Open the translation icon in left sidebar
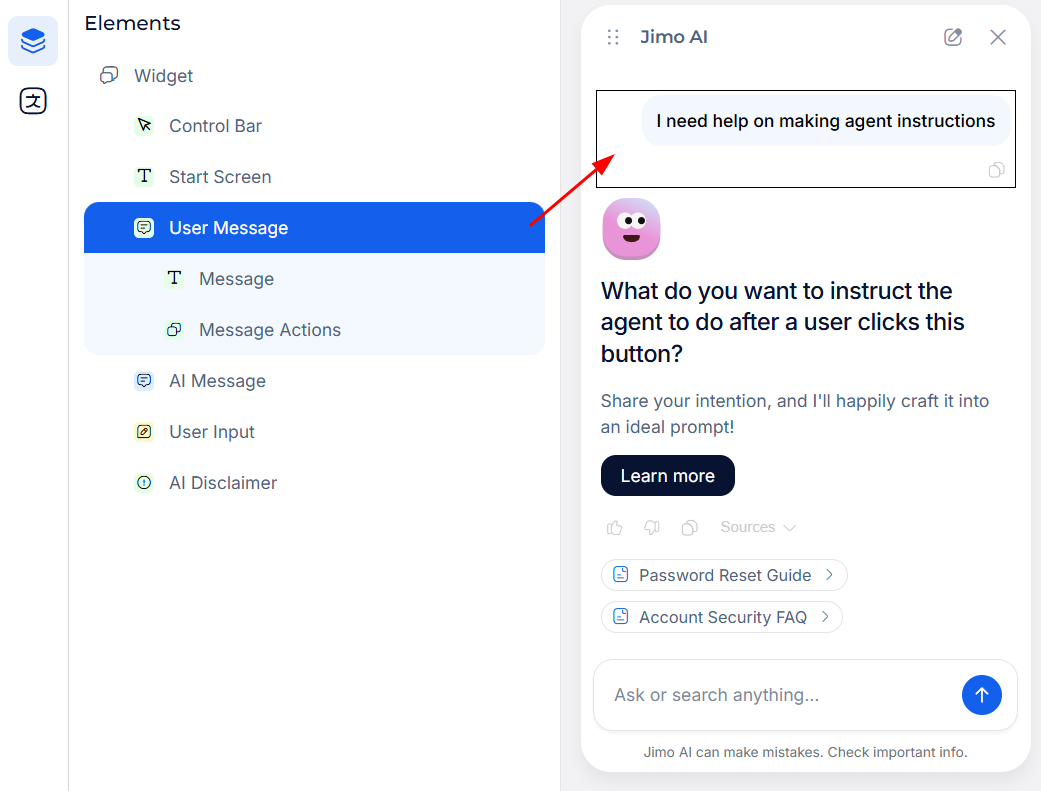Viewport: 1041px width, 791px height. pyautogui.click(x=33, y=101)
